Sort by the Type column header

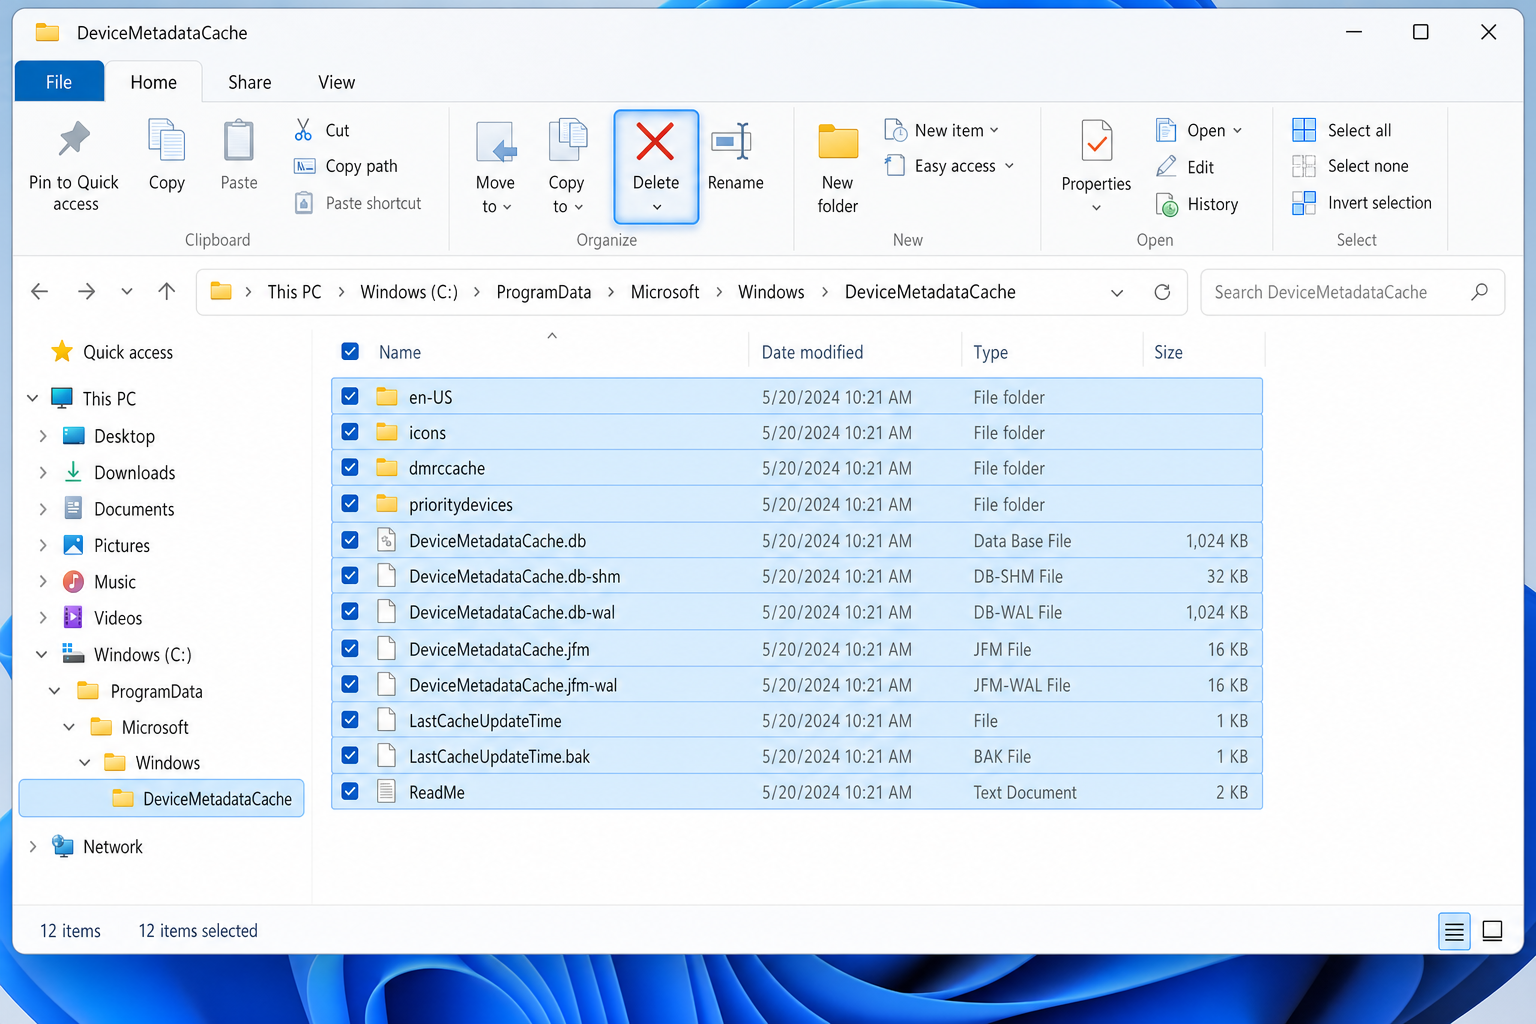pos(991,352)
